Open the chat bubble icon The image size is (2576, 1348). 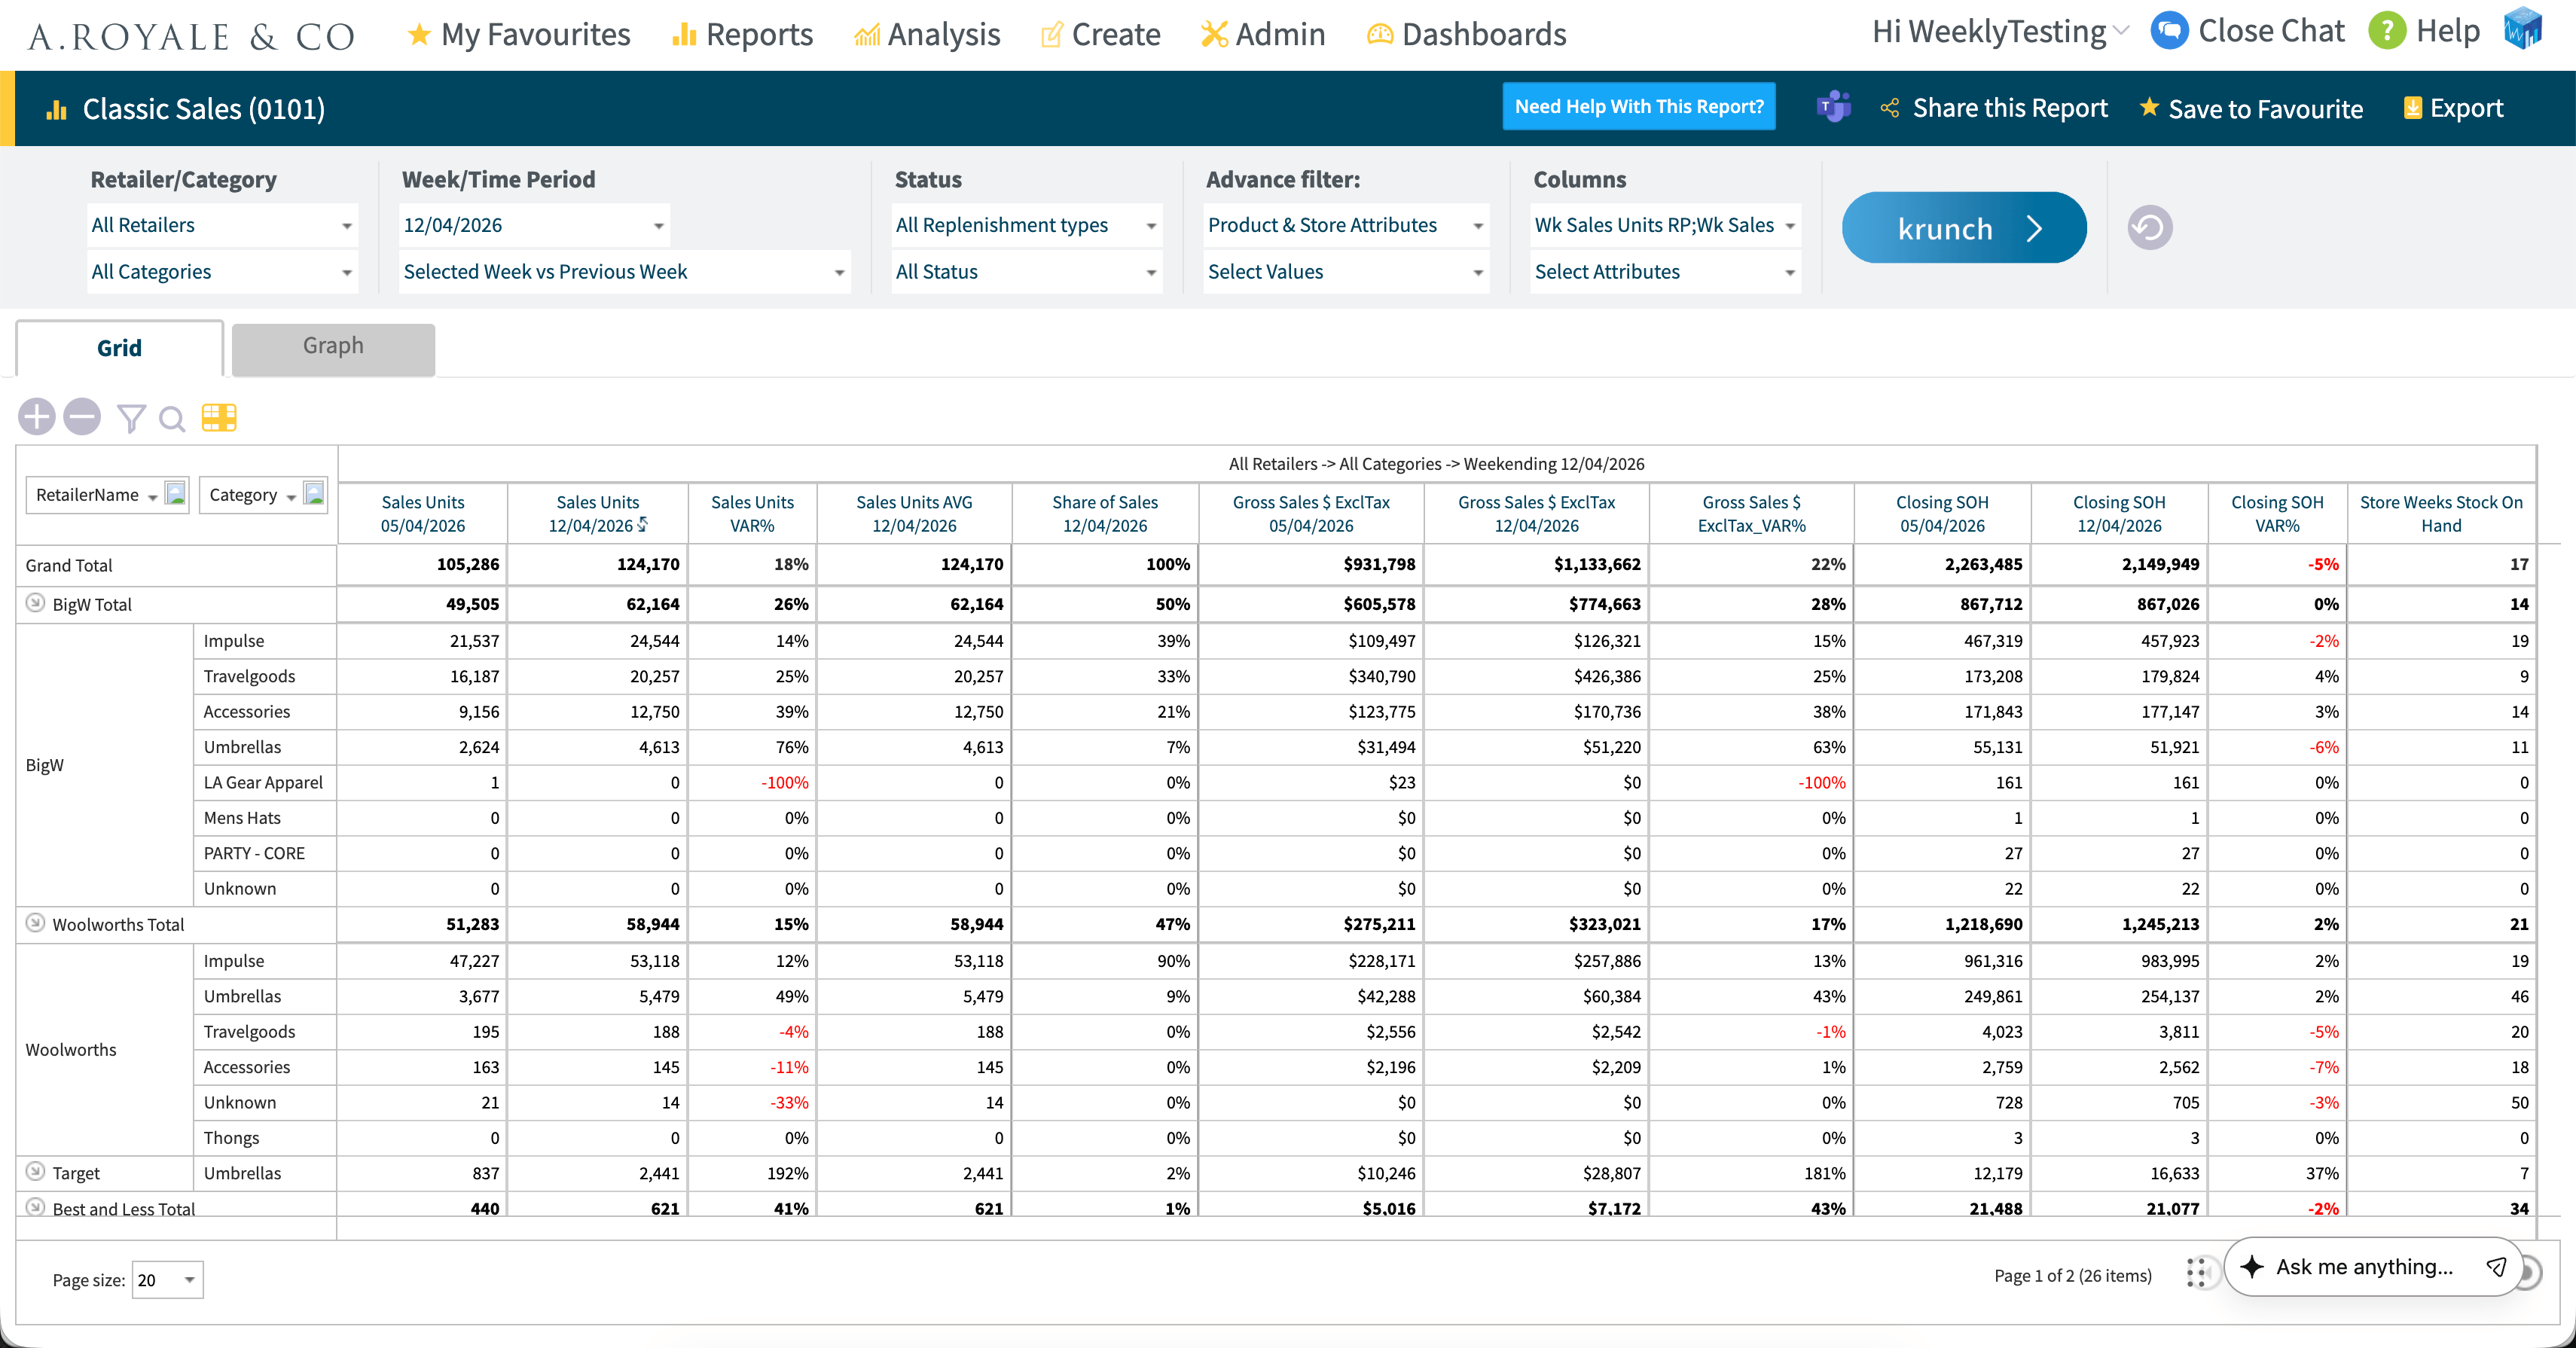pyautogui.click(x=2169, y=31)
